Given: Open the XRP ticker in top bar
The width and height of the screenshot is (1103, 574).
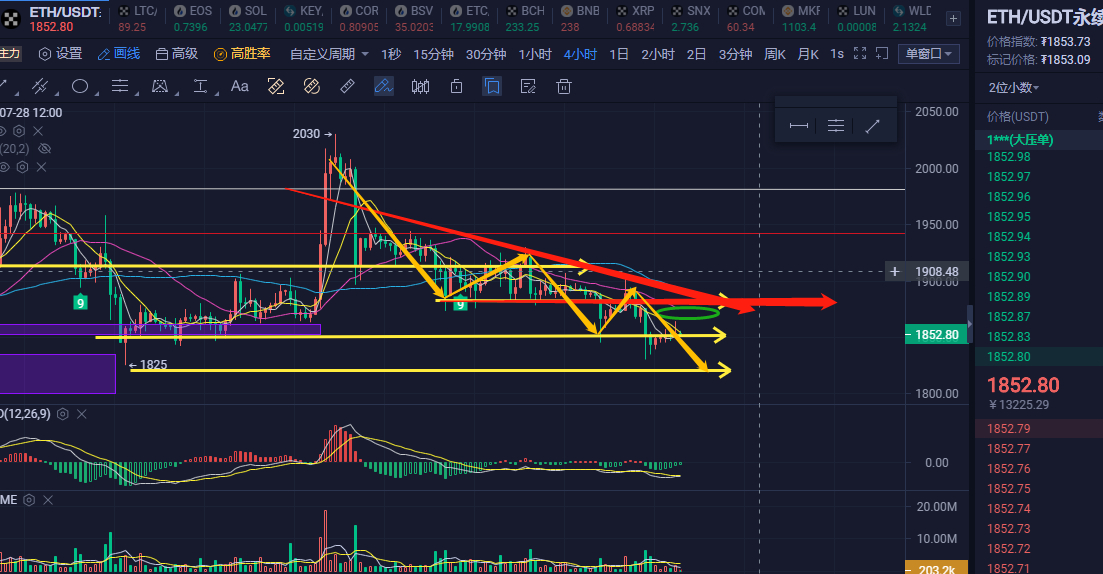Looking at the screenshot, I should [x=635, y=18].
